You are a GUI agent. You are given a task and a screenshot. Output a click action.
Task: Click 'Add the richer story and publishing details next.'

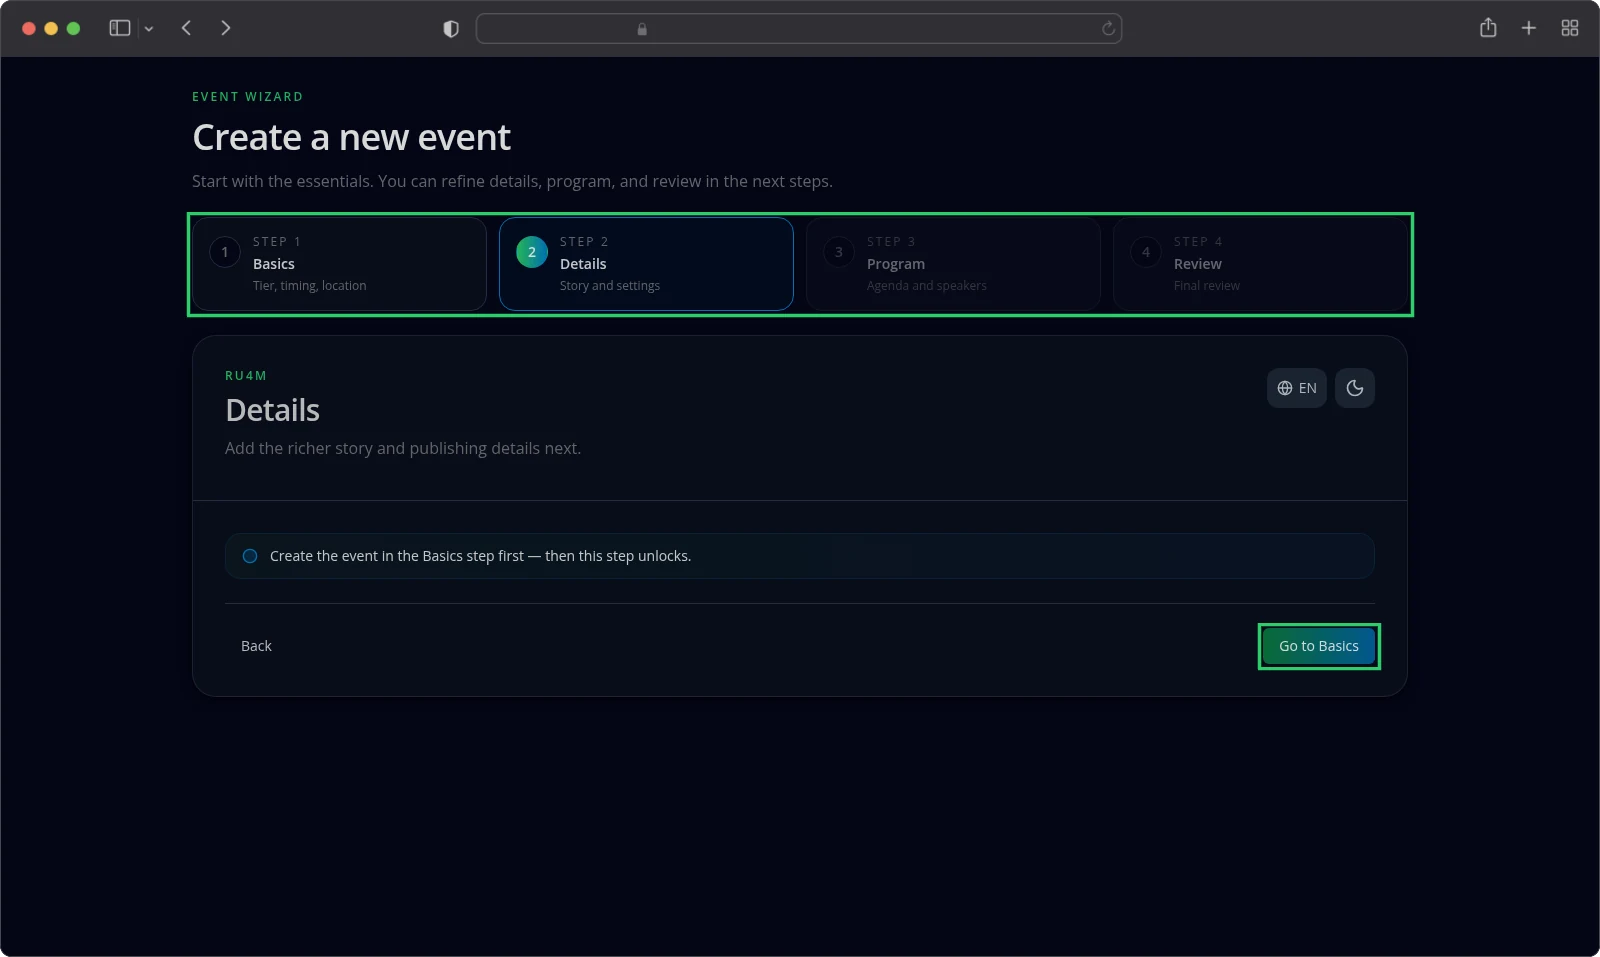403,448
